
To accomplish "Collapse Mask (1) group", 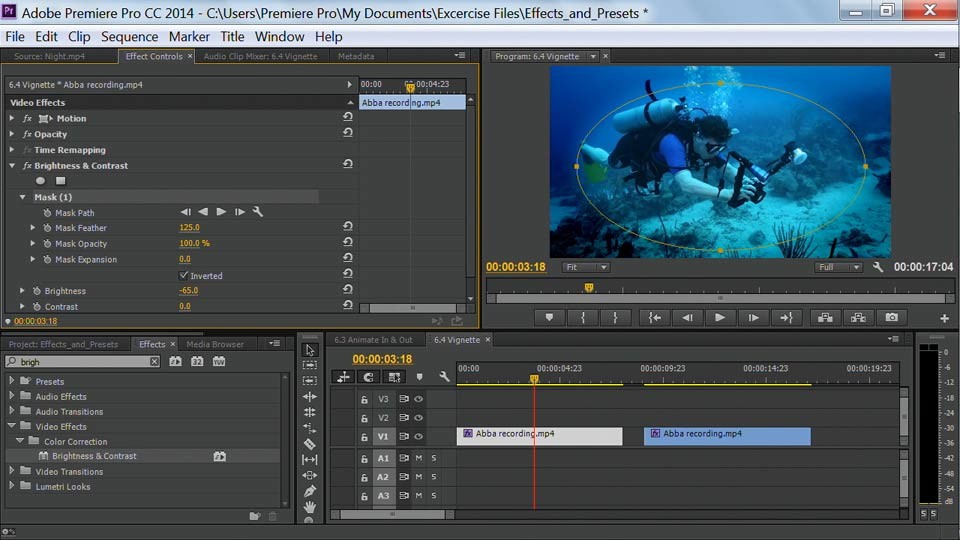I will tap(23, 197).
